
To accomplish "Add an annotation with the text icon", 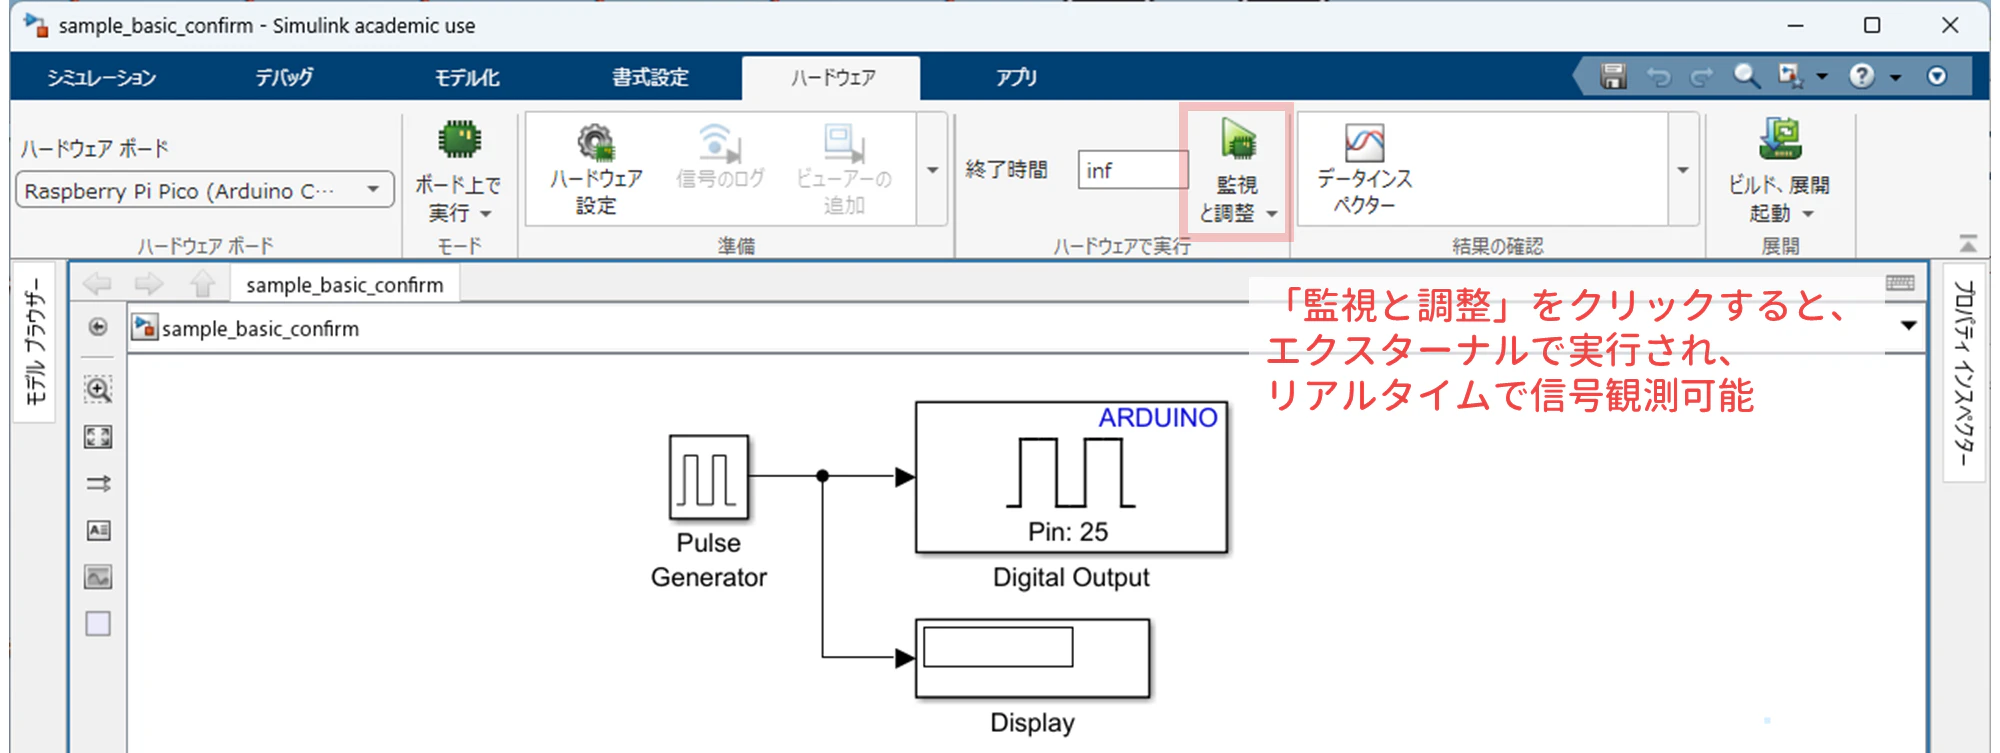I will tap(98, 530).
